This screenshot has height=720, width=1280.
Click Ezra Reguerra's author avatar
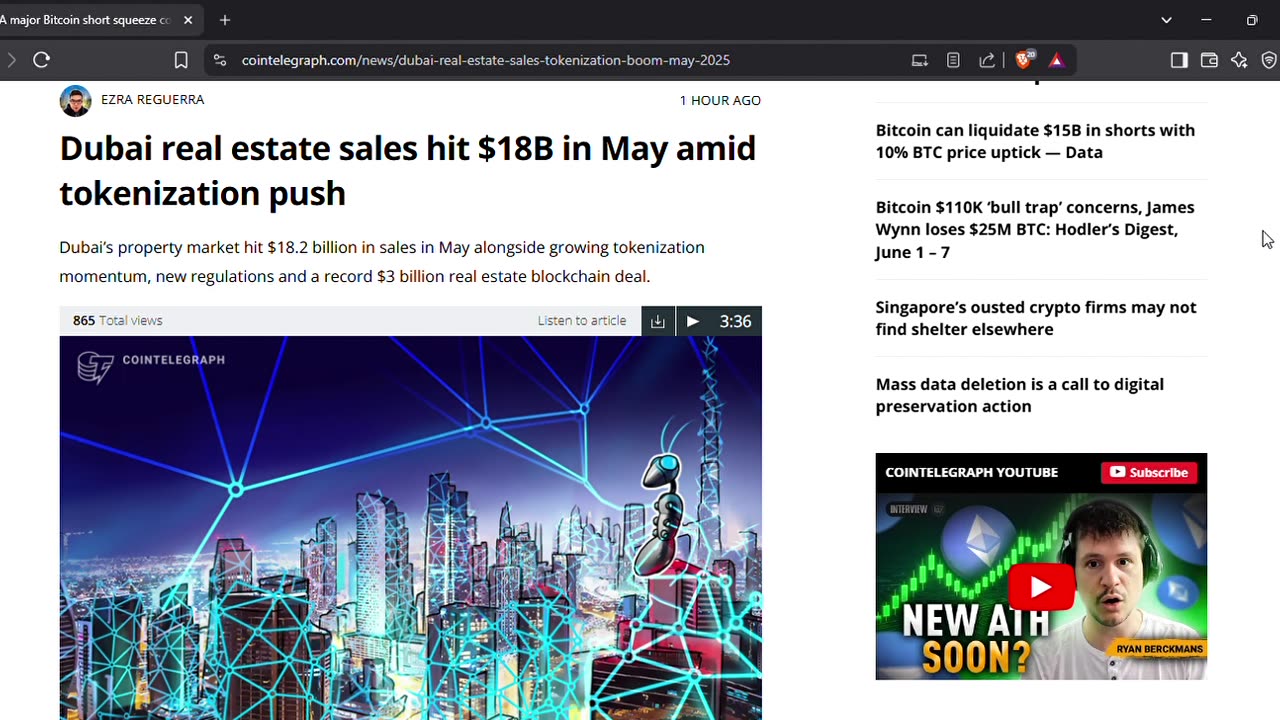(75, 101)
